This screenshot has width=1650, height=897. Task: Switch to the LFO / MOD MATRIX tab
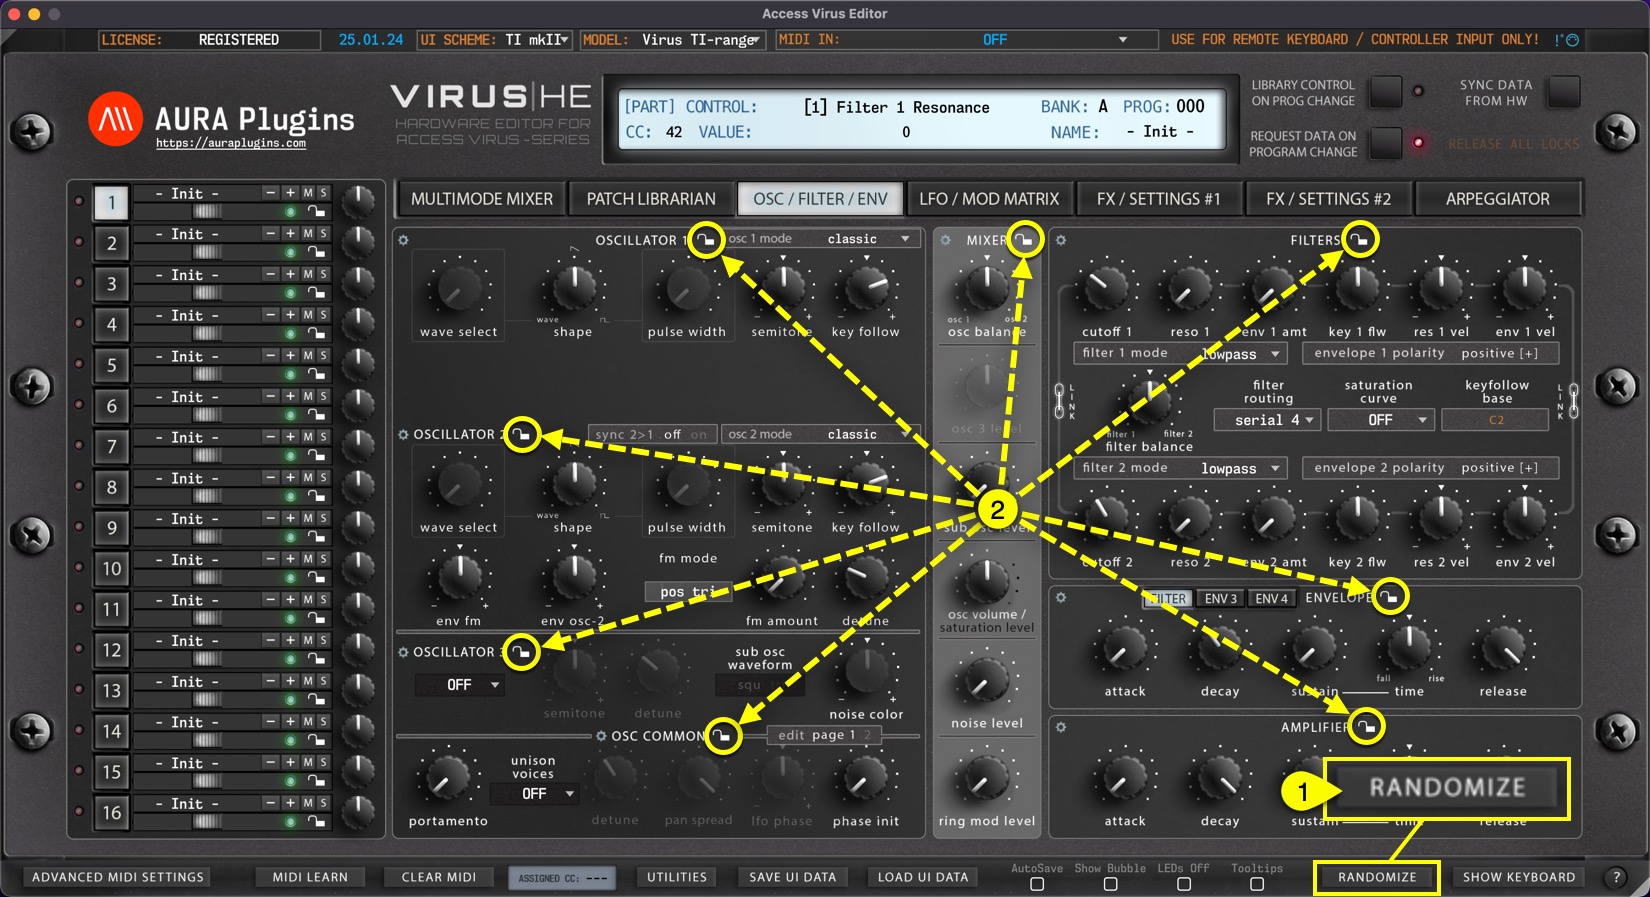tap(988, 199)
